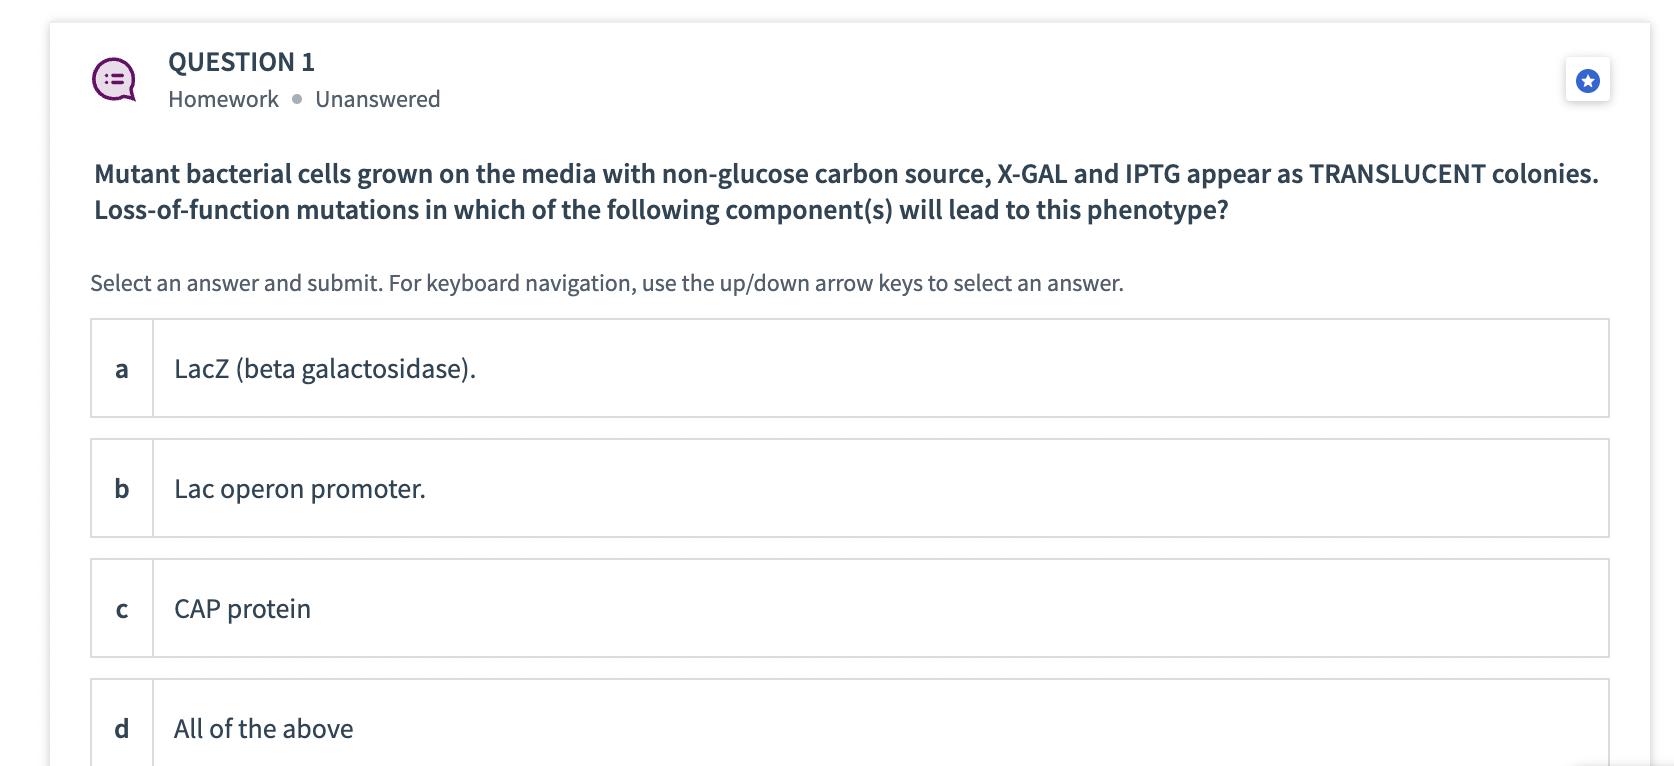Click the multiple-choice question type icon

coord(114,79)
